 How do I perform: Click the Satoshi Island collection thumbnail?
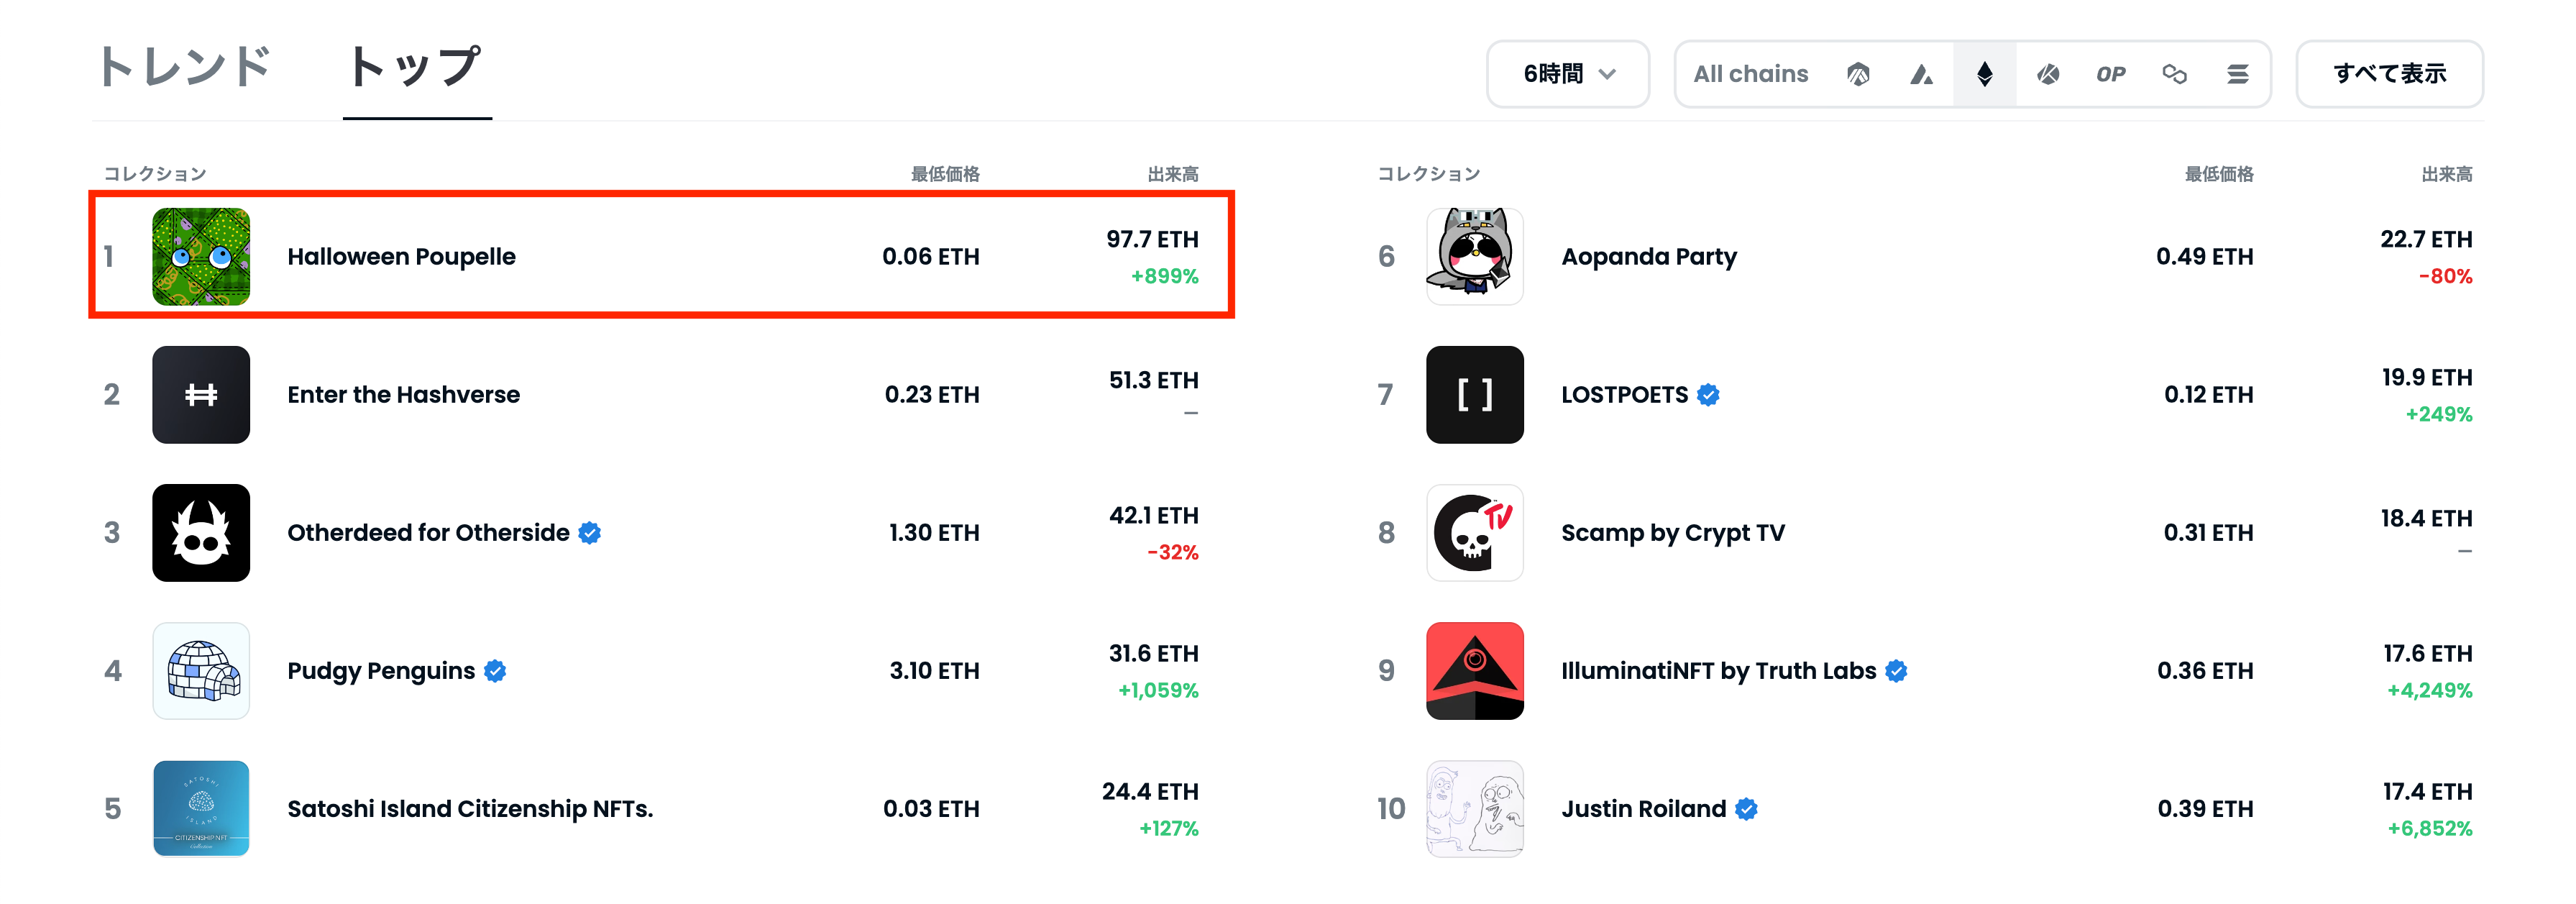tap(201, 809)
